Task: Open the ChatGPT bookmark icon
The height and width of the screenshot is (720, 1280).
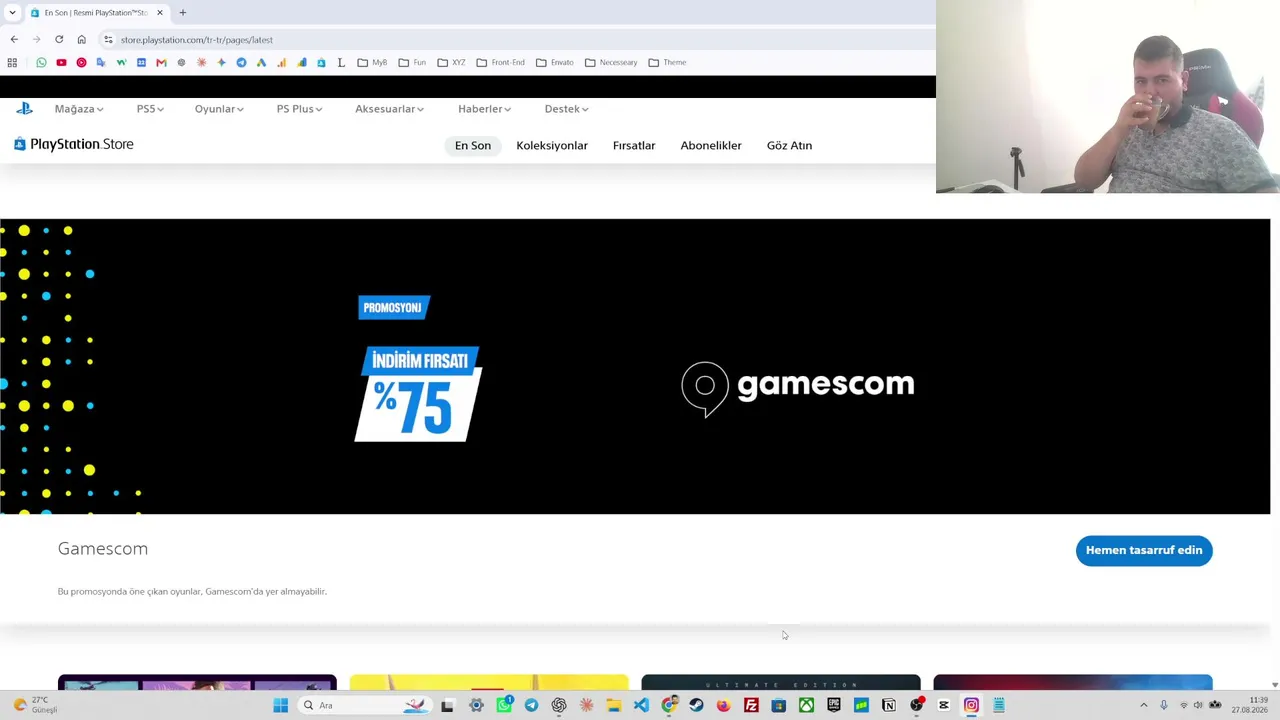Action: click(181, 62)
